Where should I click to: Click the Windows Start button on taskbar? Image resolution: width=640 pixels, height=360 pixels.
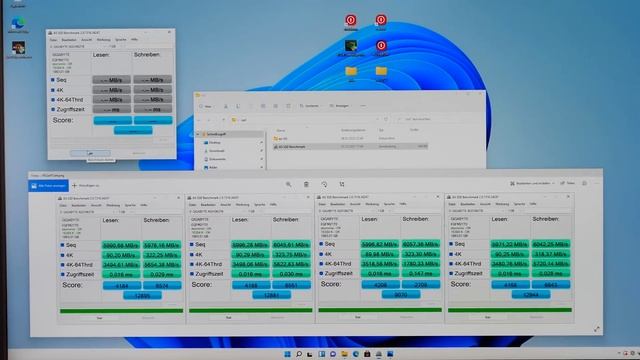(287, 353)
